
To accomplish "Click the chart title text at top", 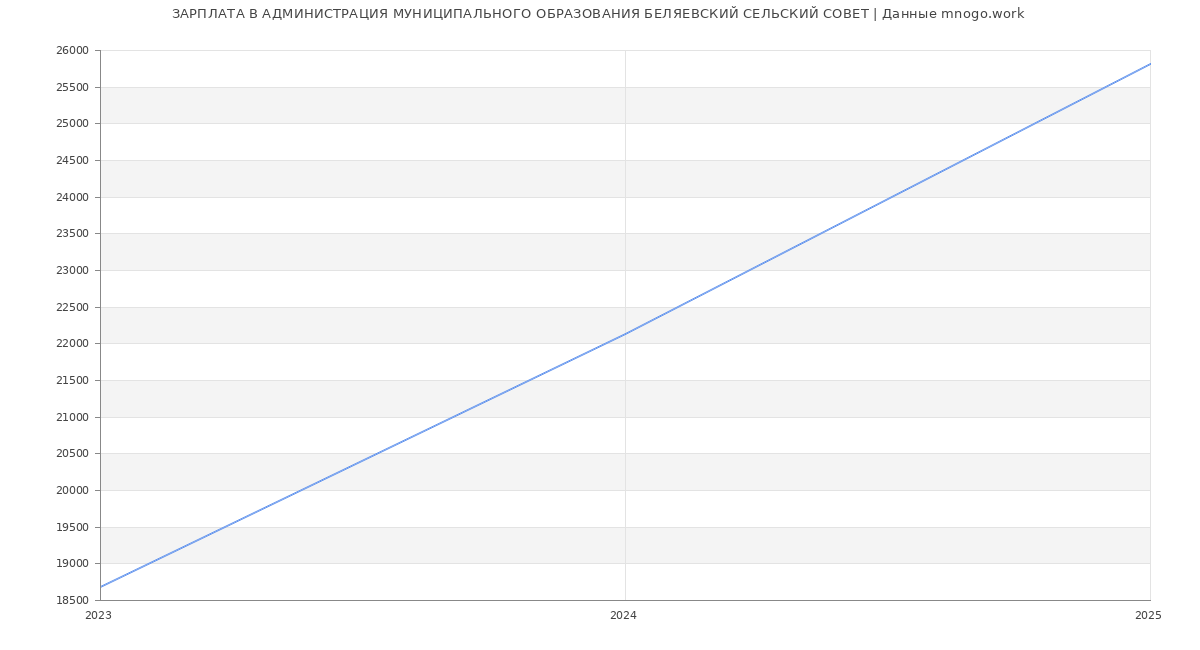I will tap(598, 14).
